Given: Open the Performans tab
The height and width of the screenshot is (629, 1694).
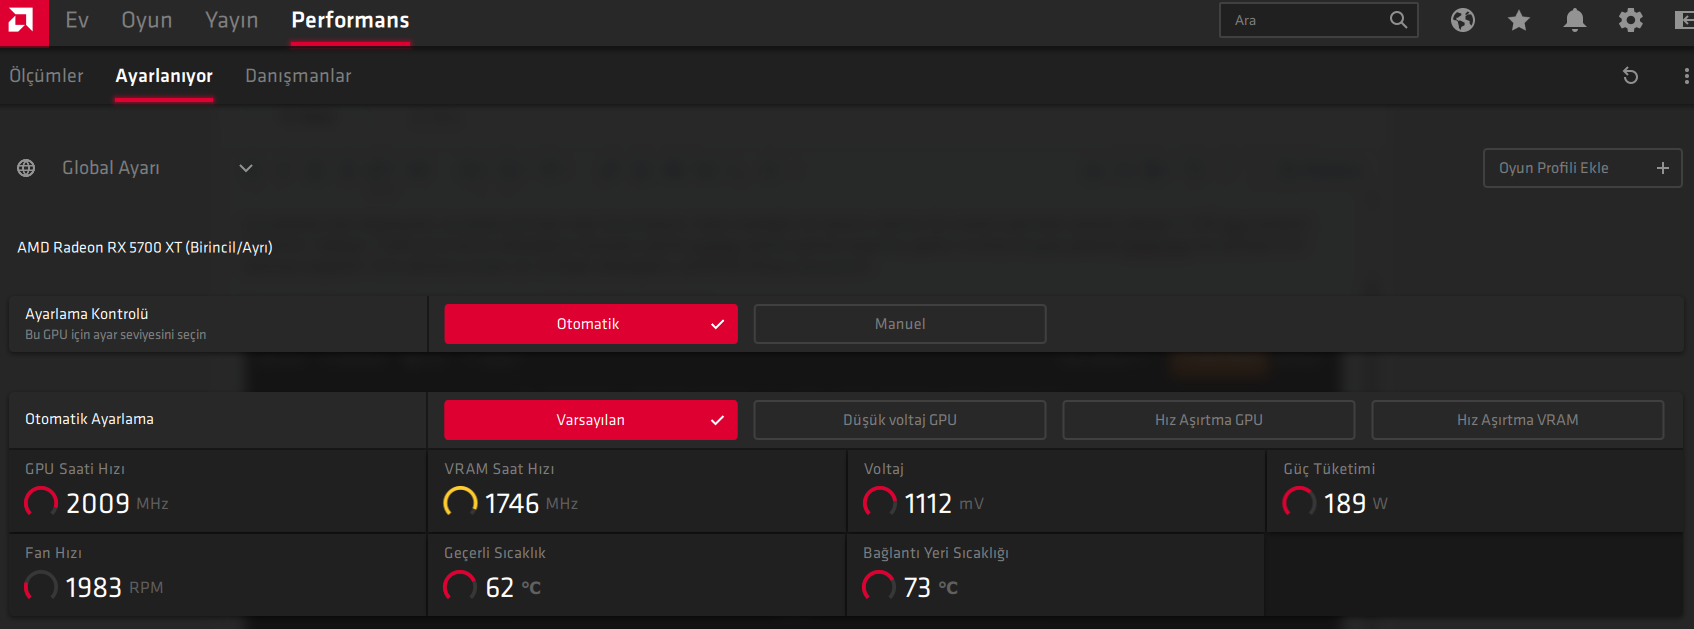Looking at the screenshot, I should pos(350,20).
